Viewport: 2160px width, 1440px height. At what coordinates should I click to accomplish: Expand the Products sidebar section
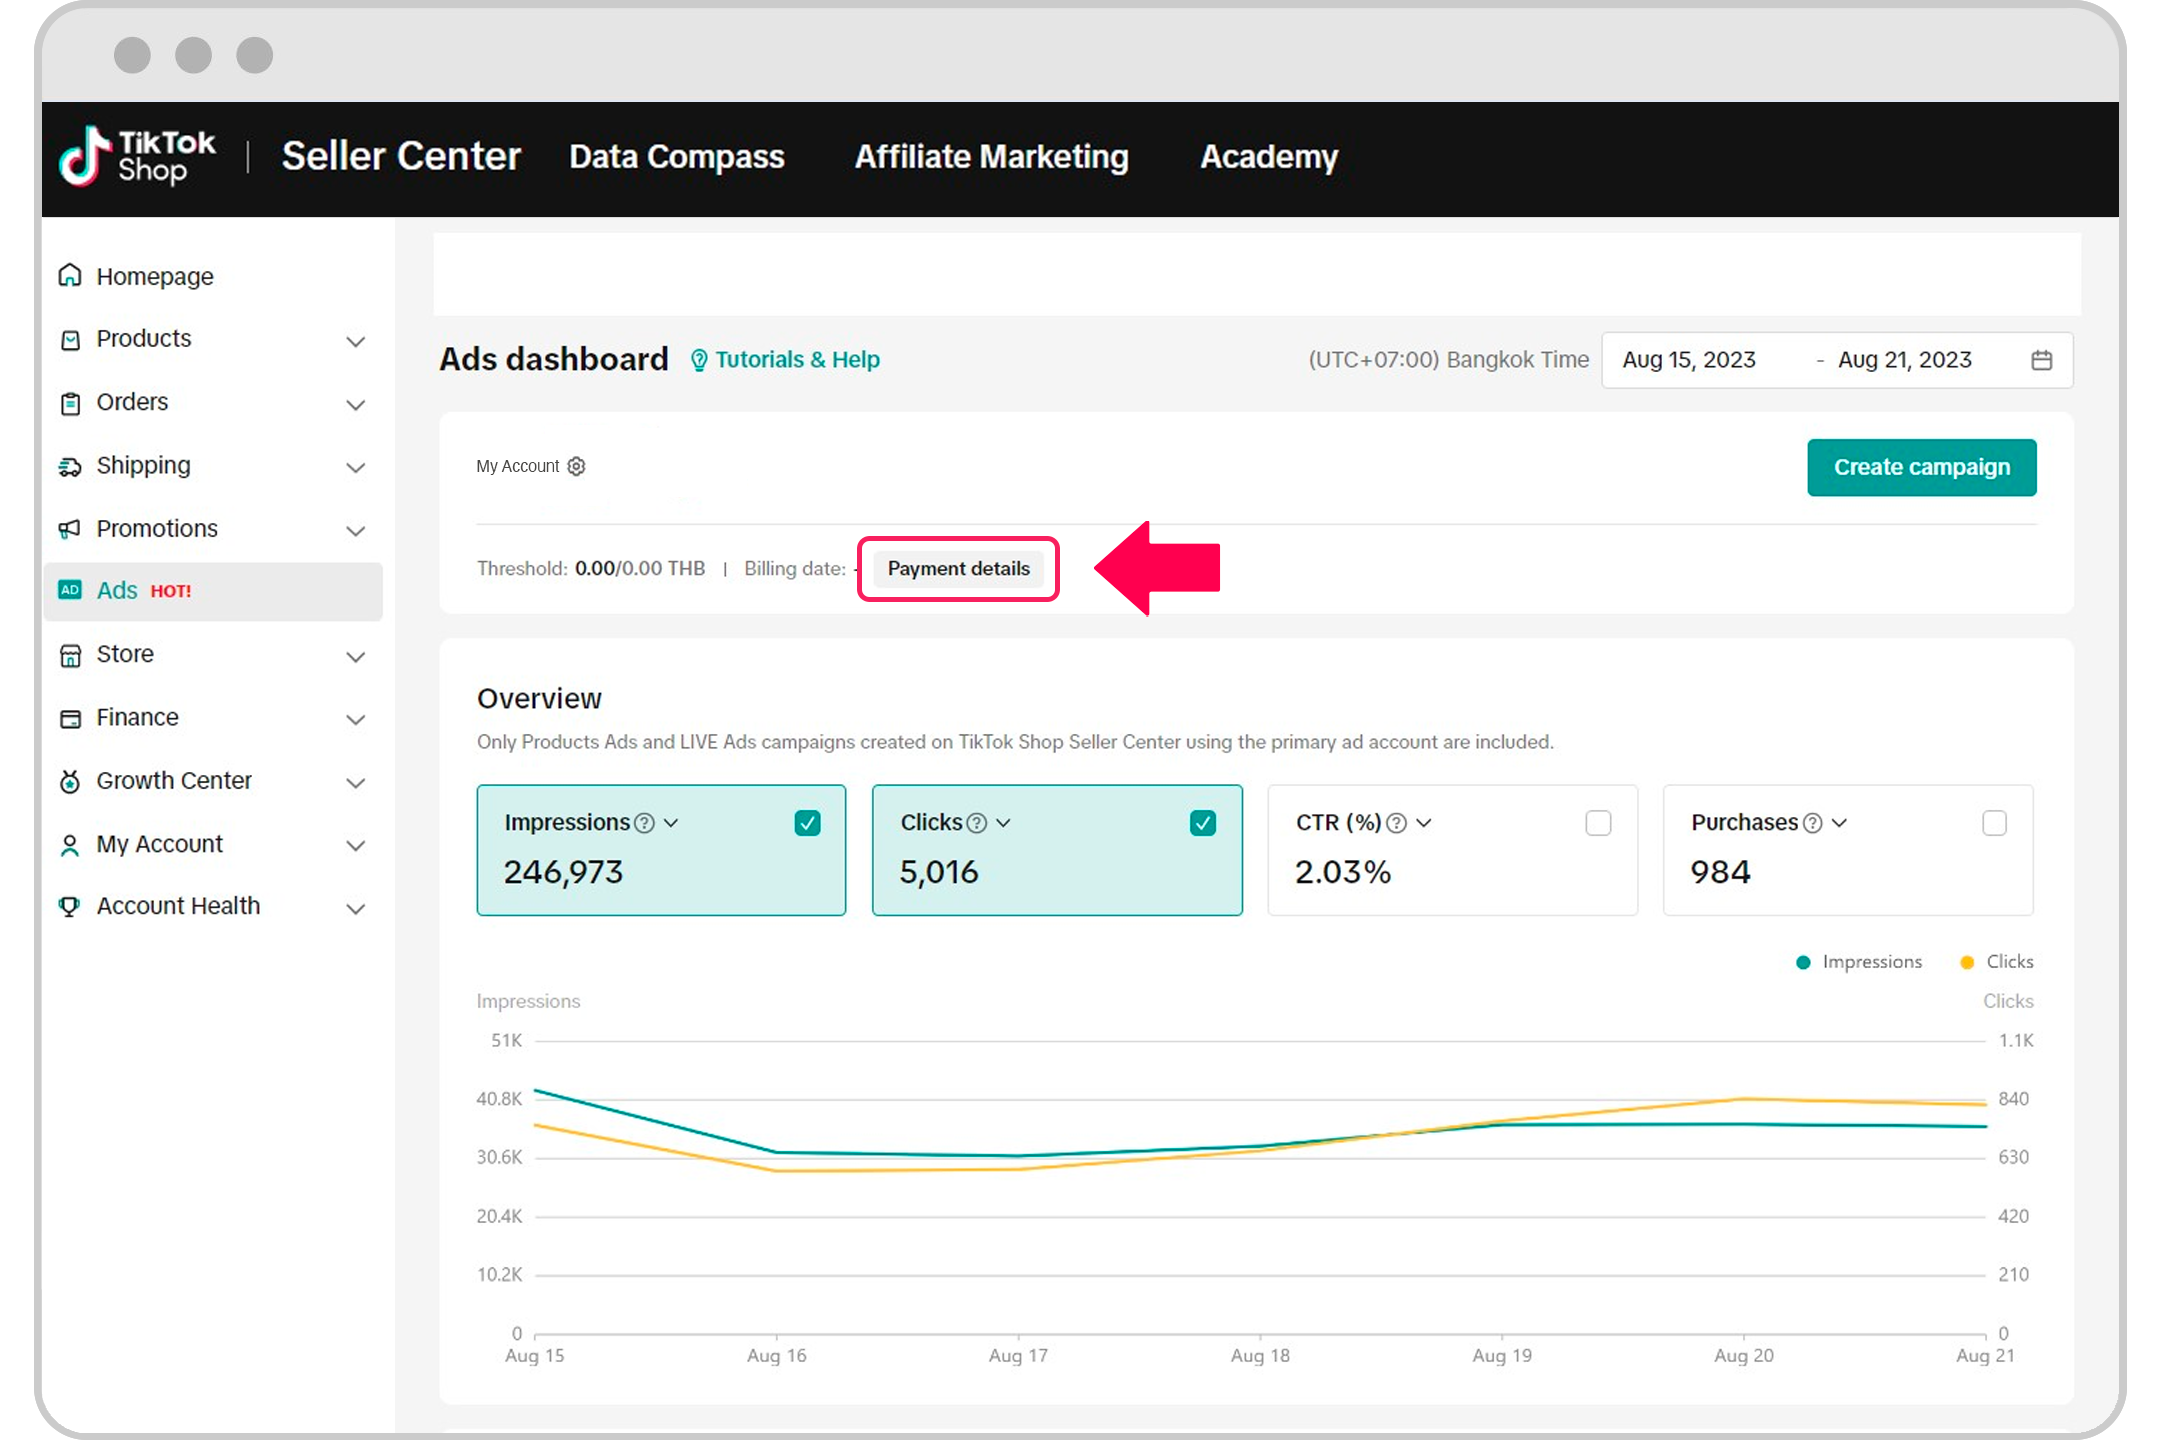pyautogui.click(x=356, y=340)
